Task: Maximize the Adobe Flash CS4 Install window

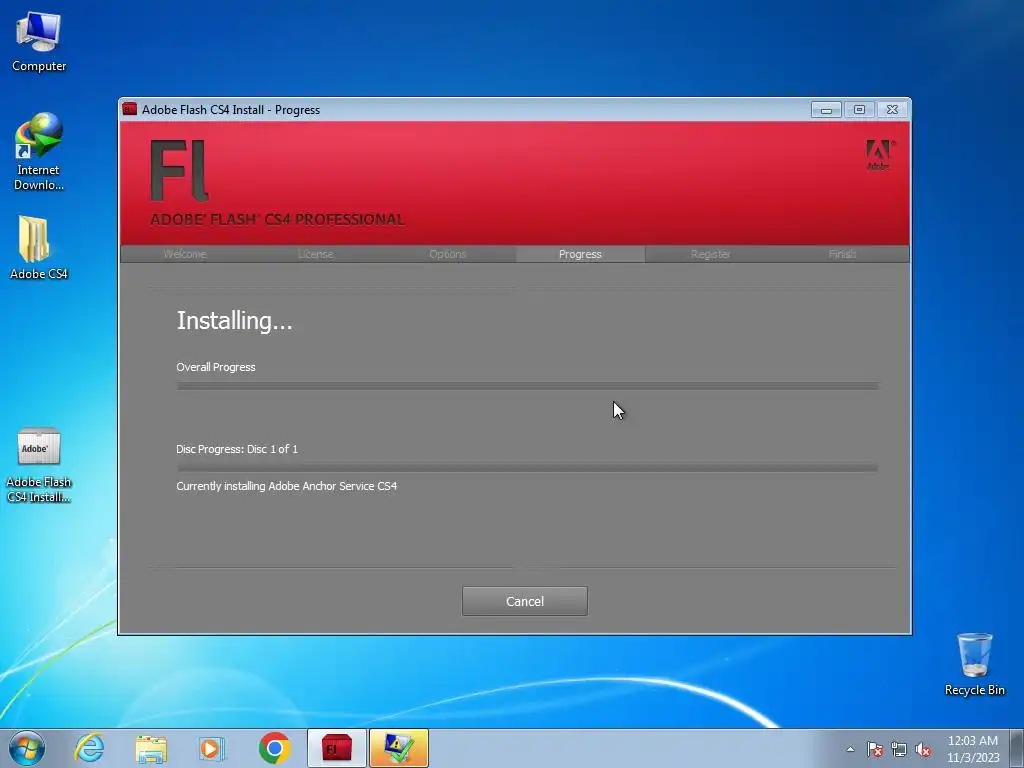Action: click(x=859, y=110)
